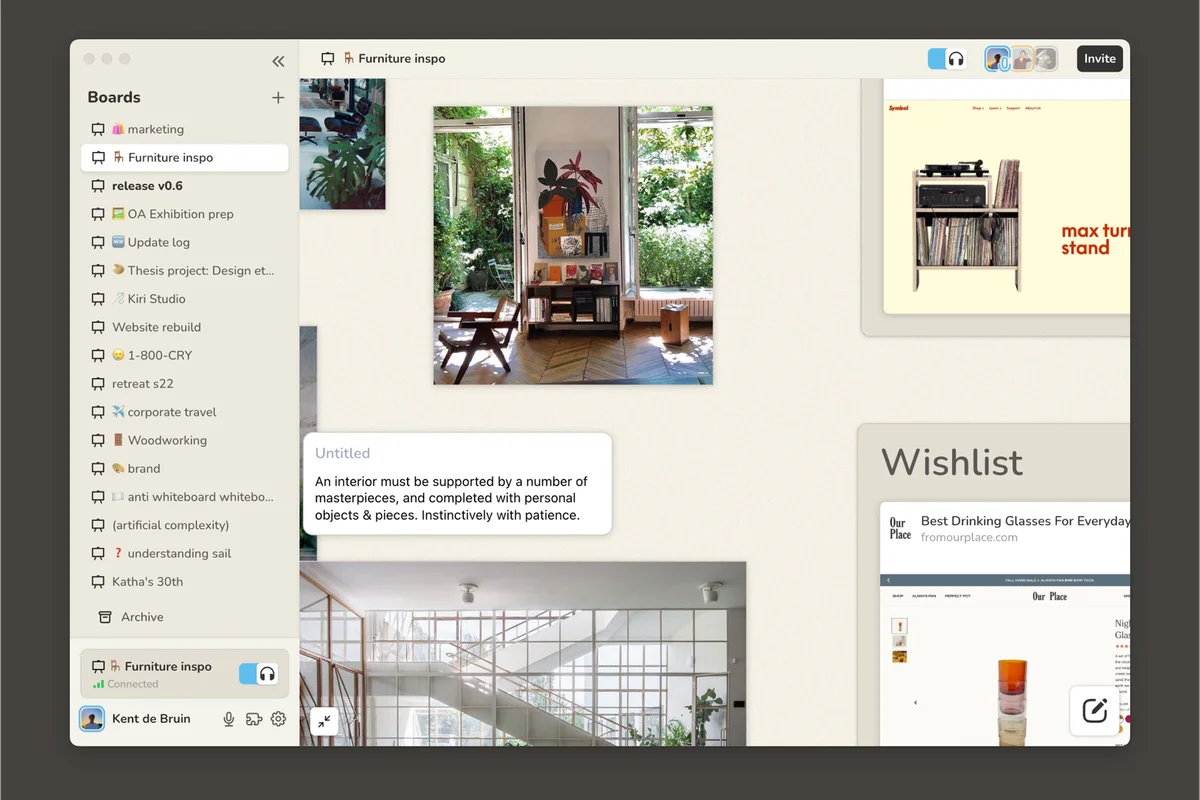
Task: Exit fullscreen with the shrink arrows icon
Action: tap(324, 720)
